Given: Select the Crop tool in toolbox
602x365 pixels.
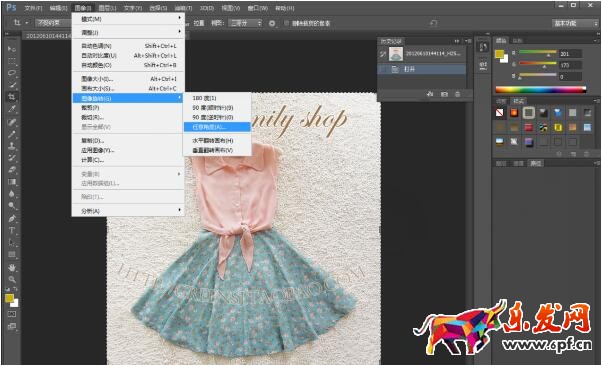Looking at the screenshot, I should click(12, 96).
